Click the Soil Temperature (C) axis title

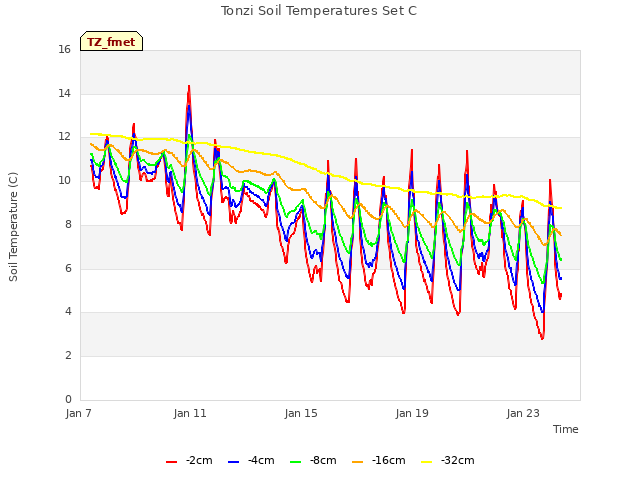coord(13,227)
